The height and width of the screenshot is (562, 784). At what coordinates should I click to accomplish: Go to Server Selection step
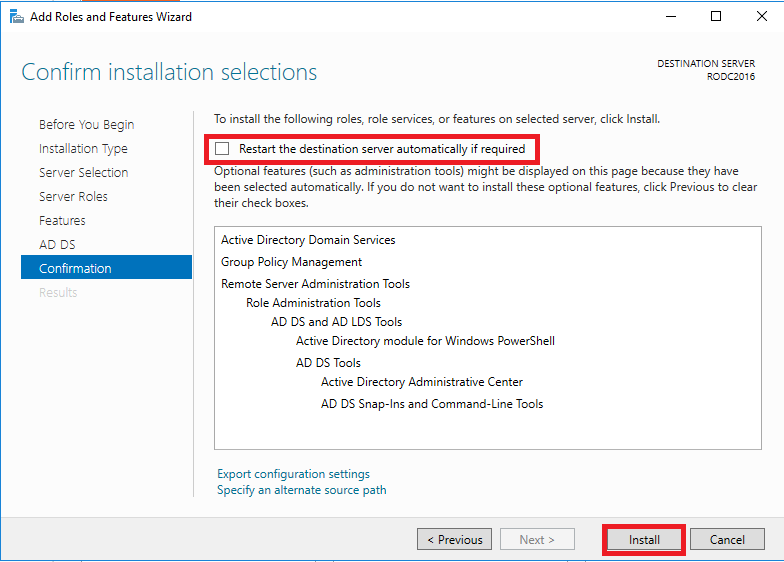pyautogui.click(x=84, y=172)
